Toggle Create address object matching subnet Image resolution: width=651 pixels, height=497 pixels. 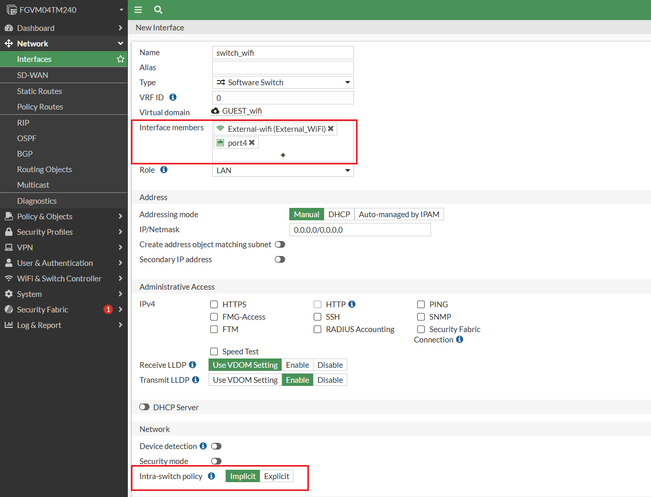(280, 244)
